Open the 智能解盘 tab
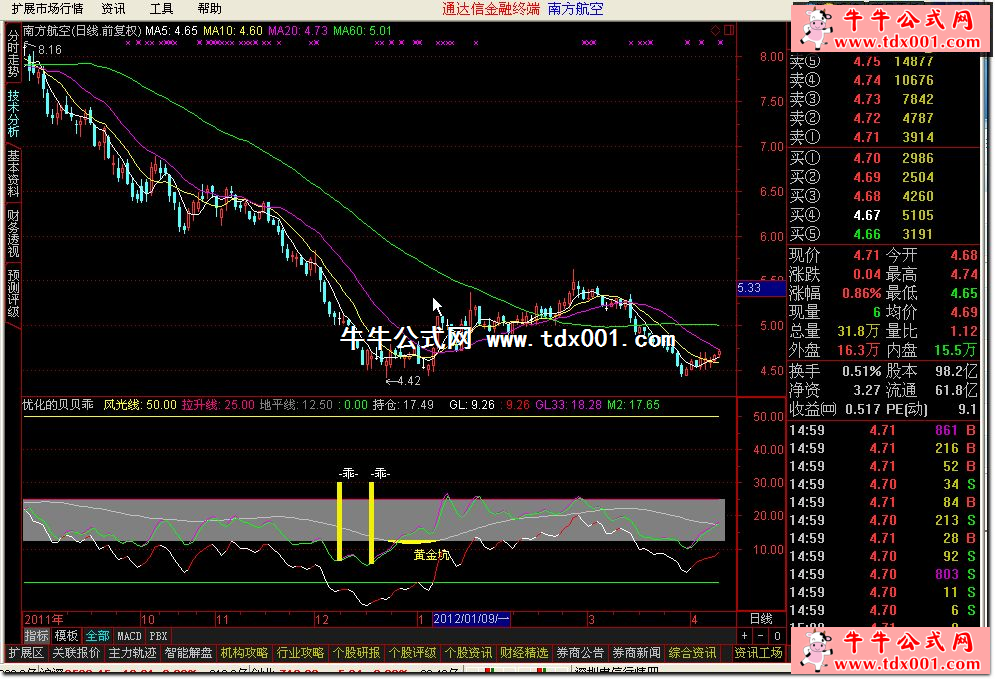 188,652
